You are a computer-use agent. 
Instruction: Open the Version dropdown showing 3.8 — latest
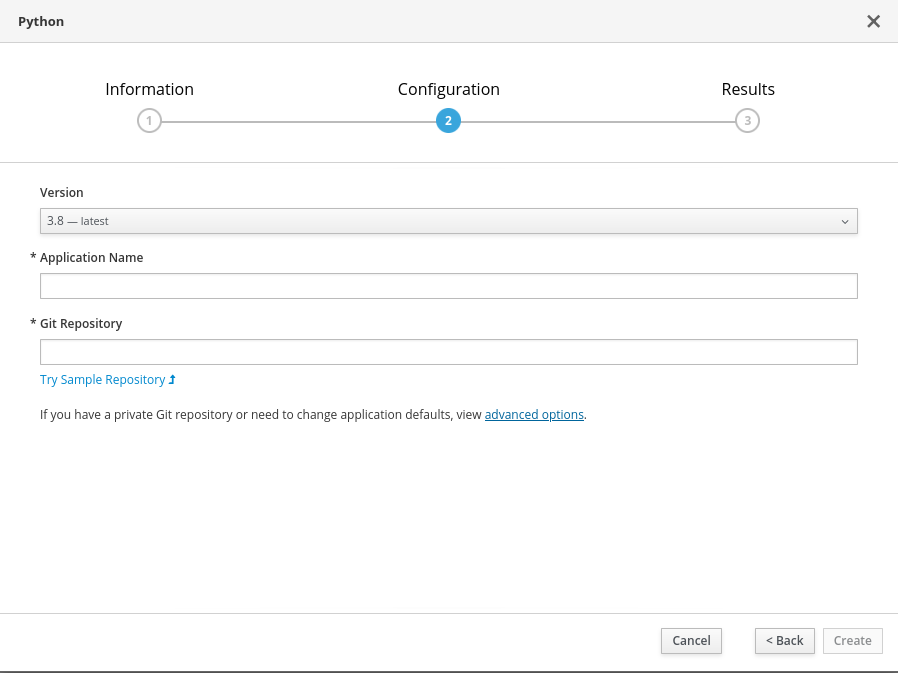tap(449, 221)
